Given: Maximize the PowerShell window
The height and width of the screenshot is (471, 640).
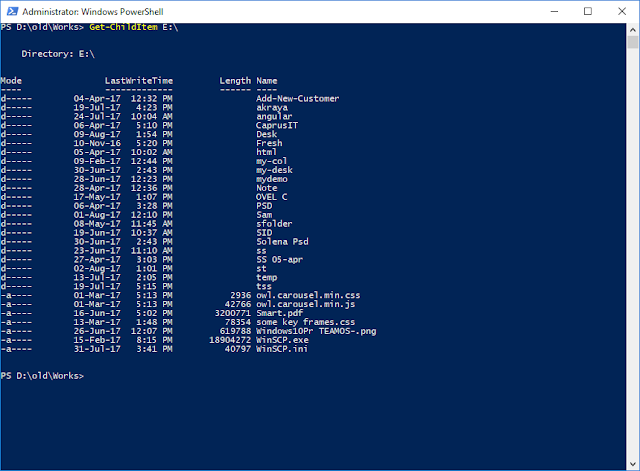Looking at the screenshot, I should coord(586,12).
